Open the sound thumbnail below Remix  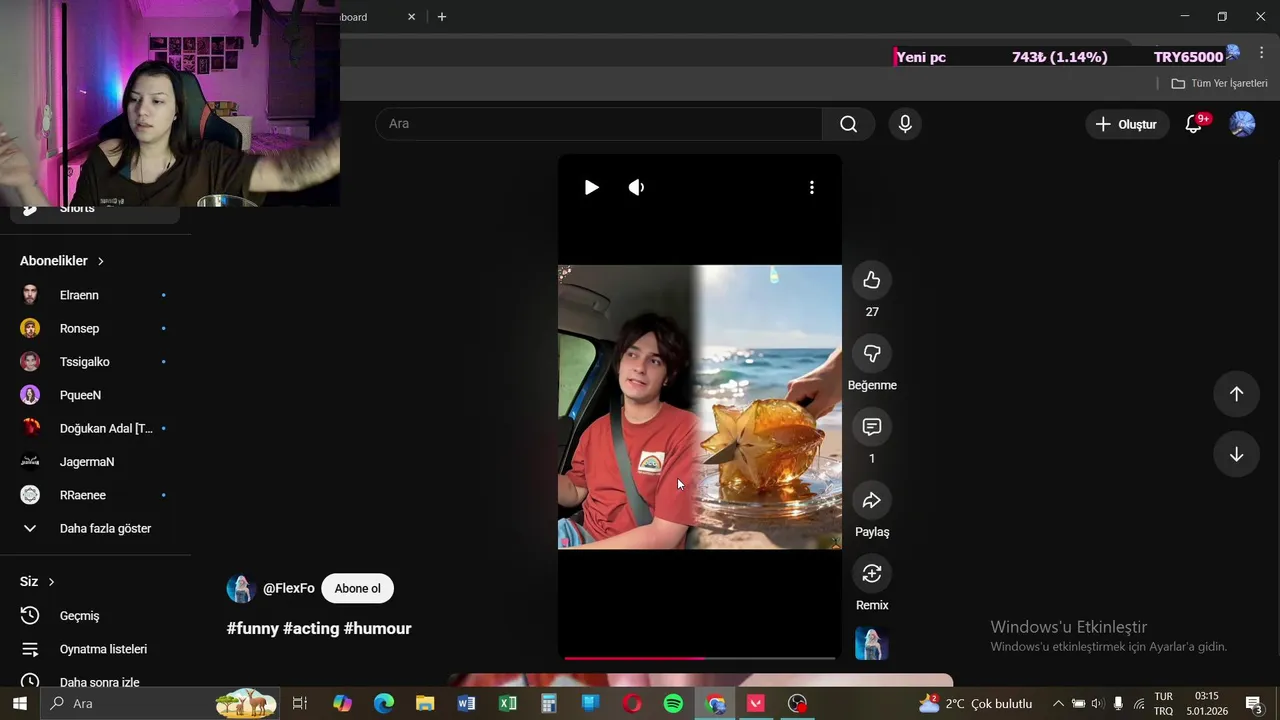872,643
